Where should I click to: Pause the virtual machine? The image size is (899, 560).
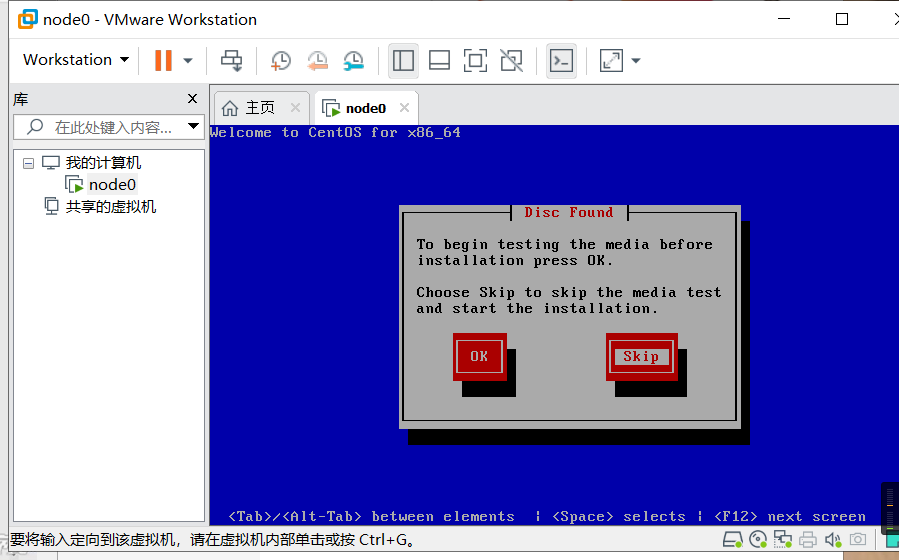coord(163,60)
